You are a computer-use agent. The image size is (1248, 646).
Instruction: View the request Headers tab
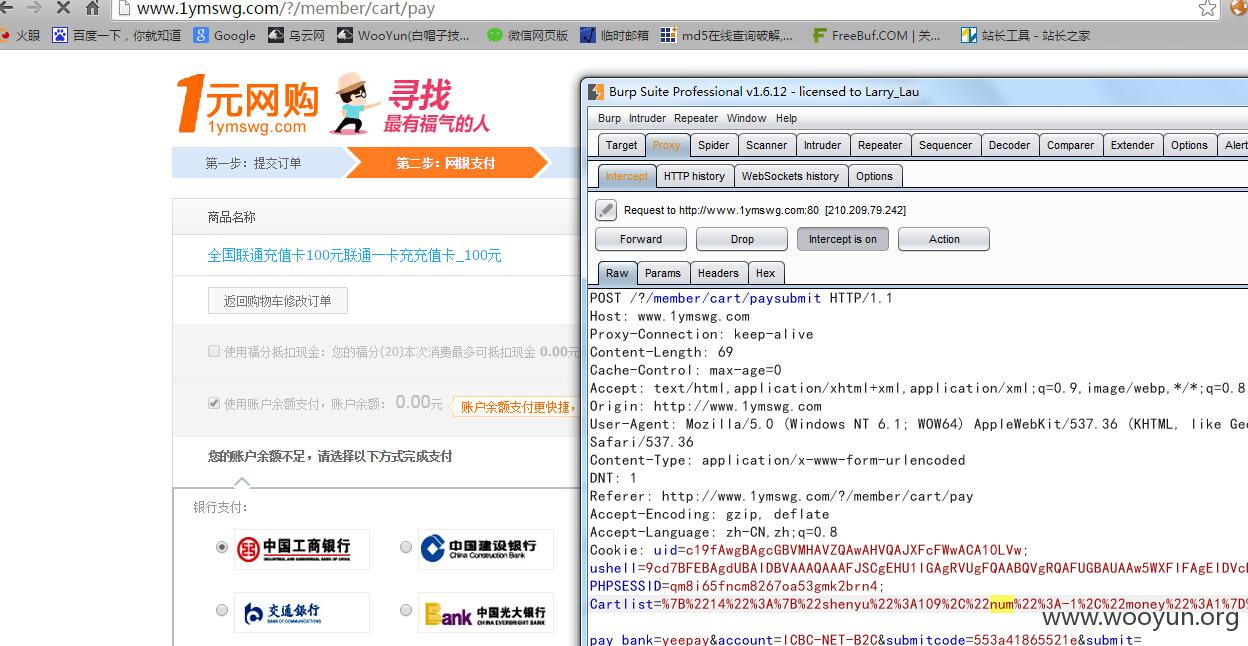[718, 273]
